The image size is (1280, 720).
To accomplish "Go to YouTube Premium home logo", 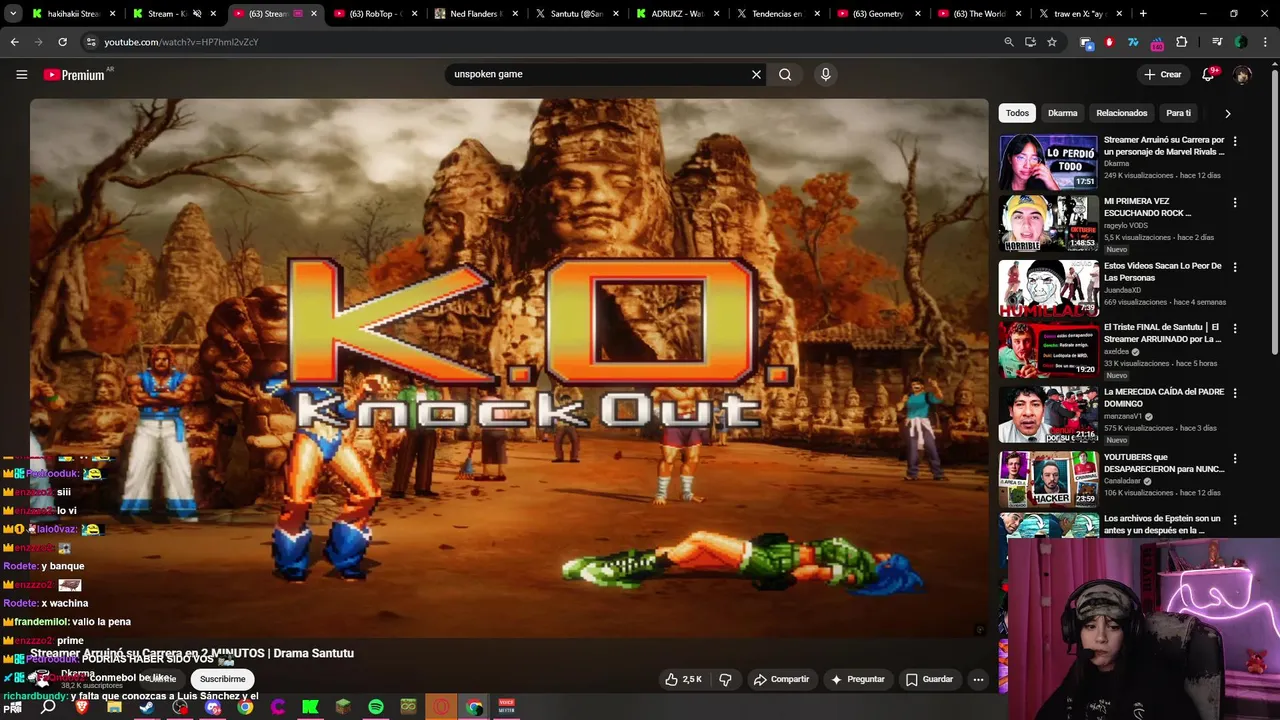I will [x=75, y=75].
